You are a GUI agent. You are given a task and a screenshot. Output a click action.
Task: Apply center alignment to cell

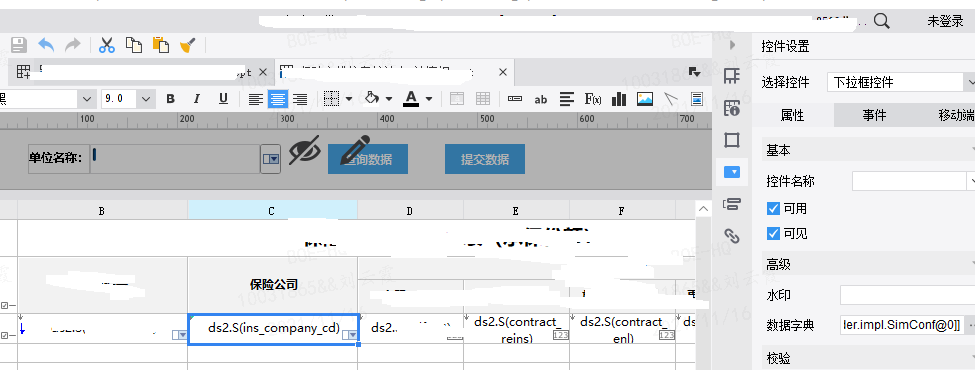click(277, 99)
